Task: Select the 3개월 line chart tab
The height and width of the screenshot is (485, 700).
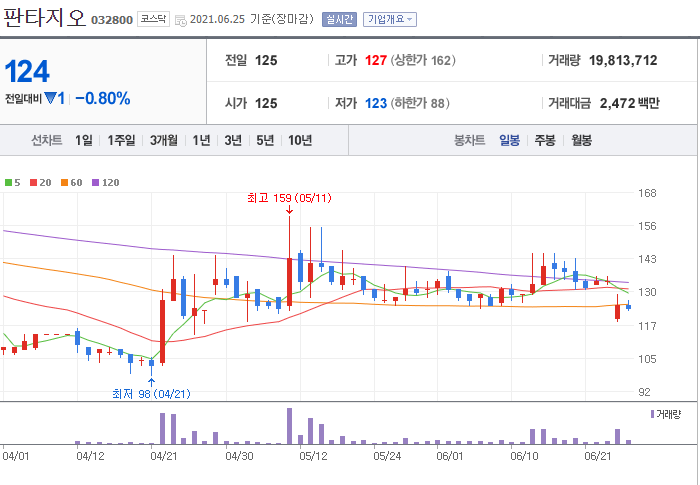Action: click(x=163, y=140)
